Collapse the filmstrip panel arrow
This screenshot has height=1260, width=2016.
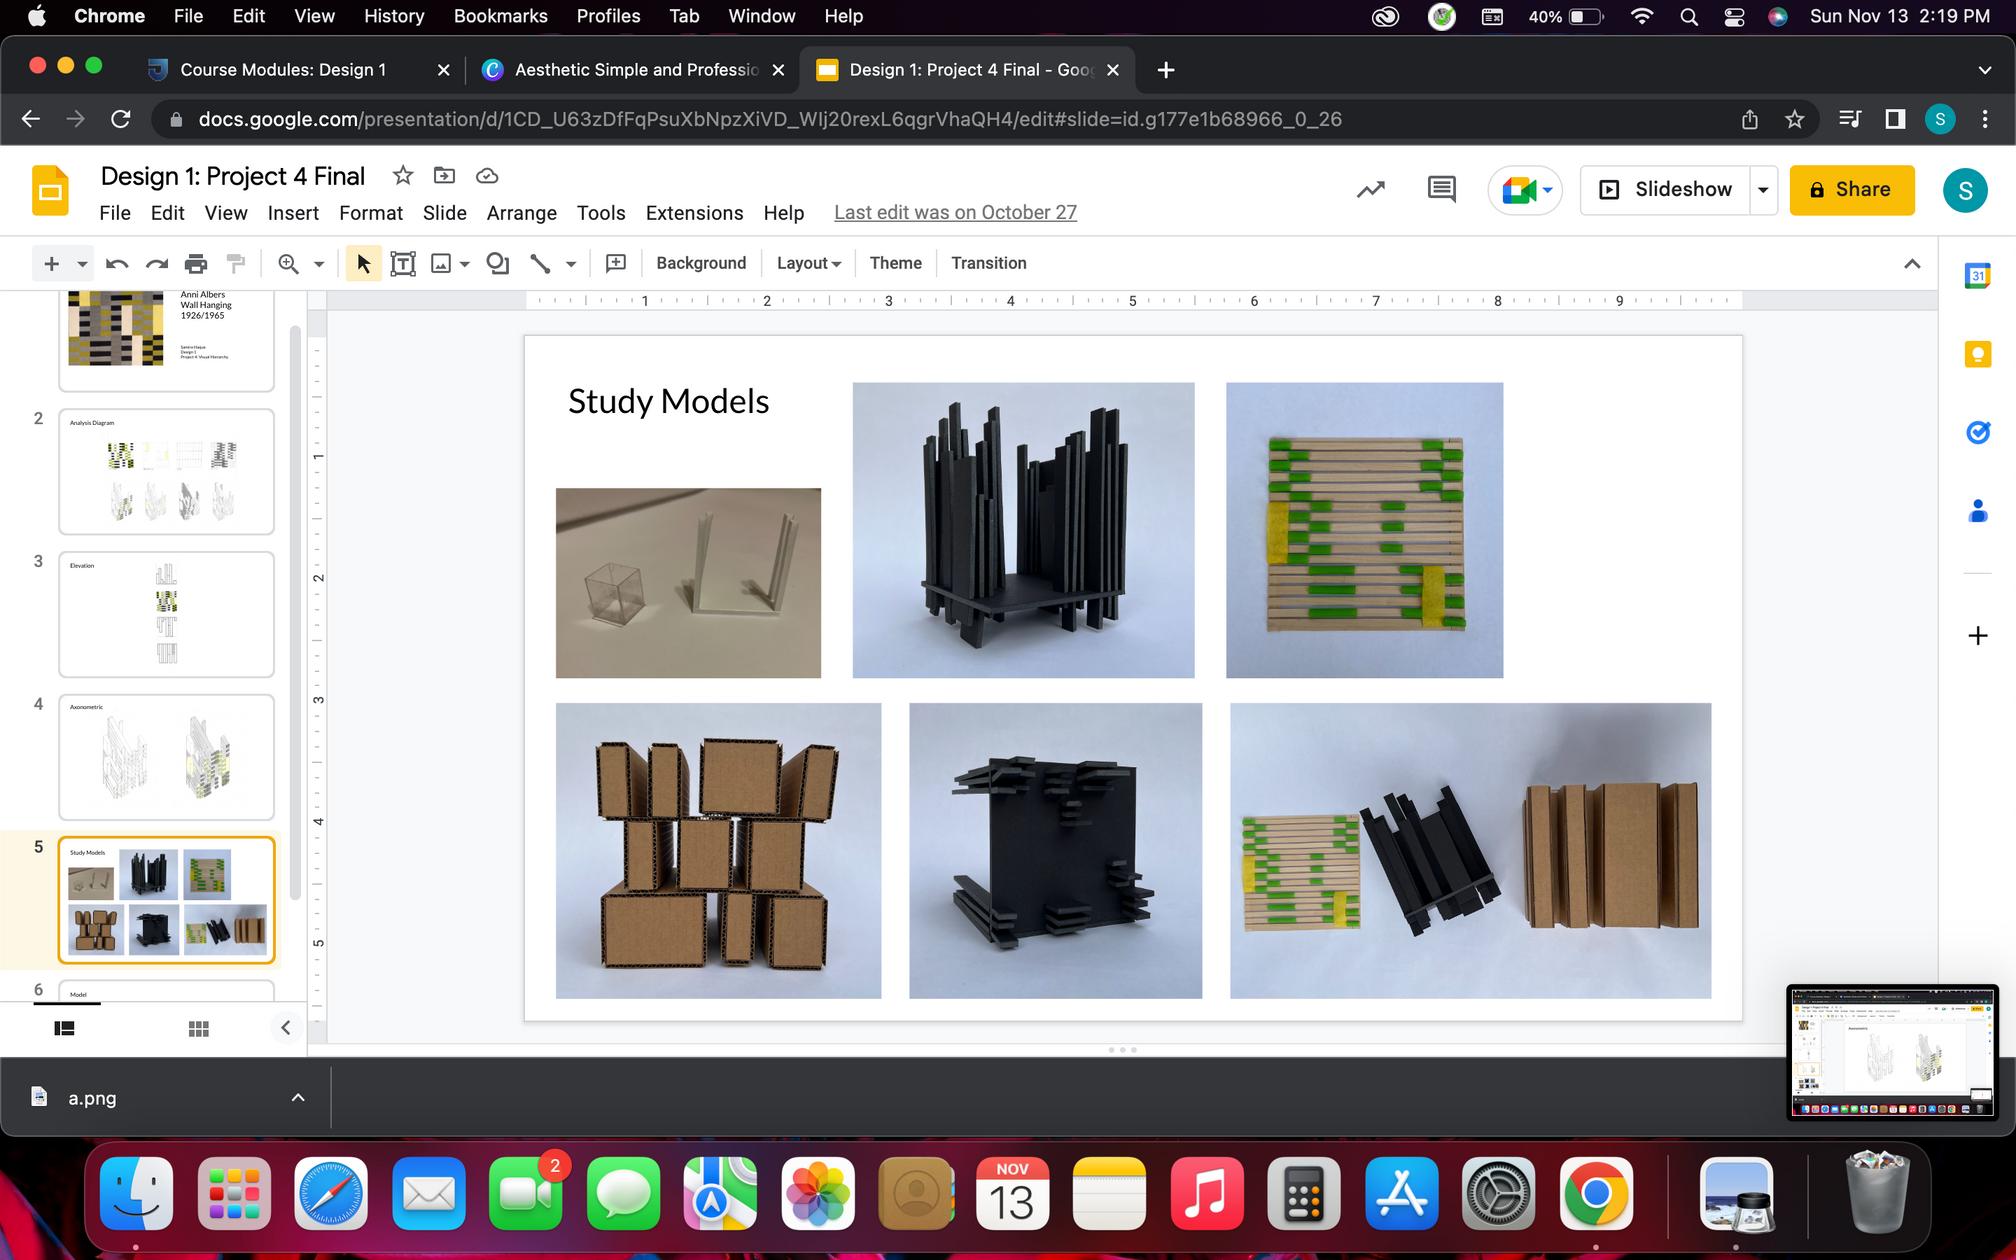pos(285,1028)
